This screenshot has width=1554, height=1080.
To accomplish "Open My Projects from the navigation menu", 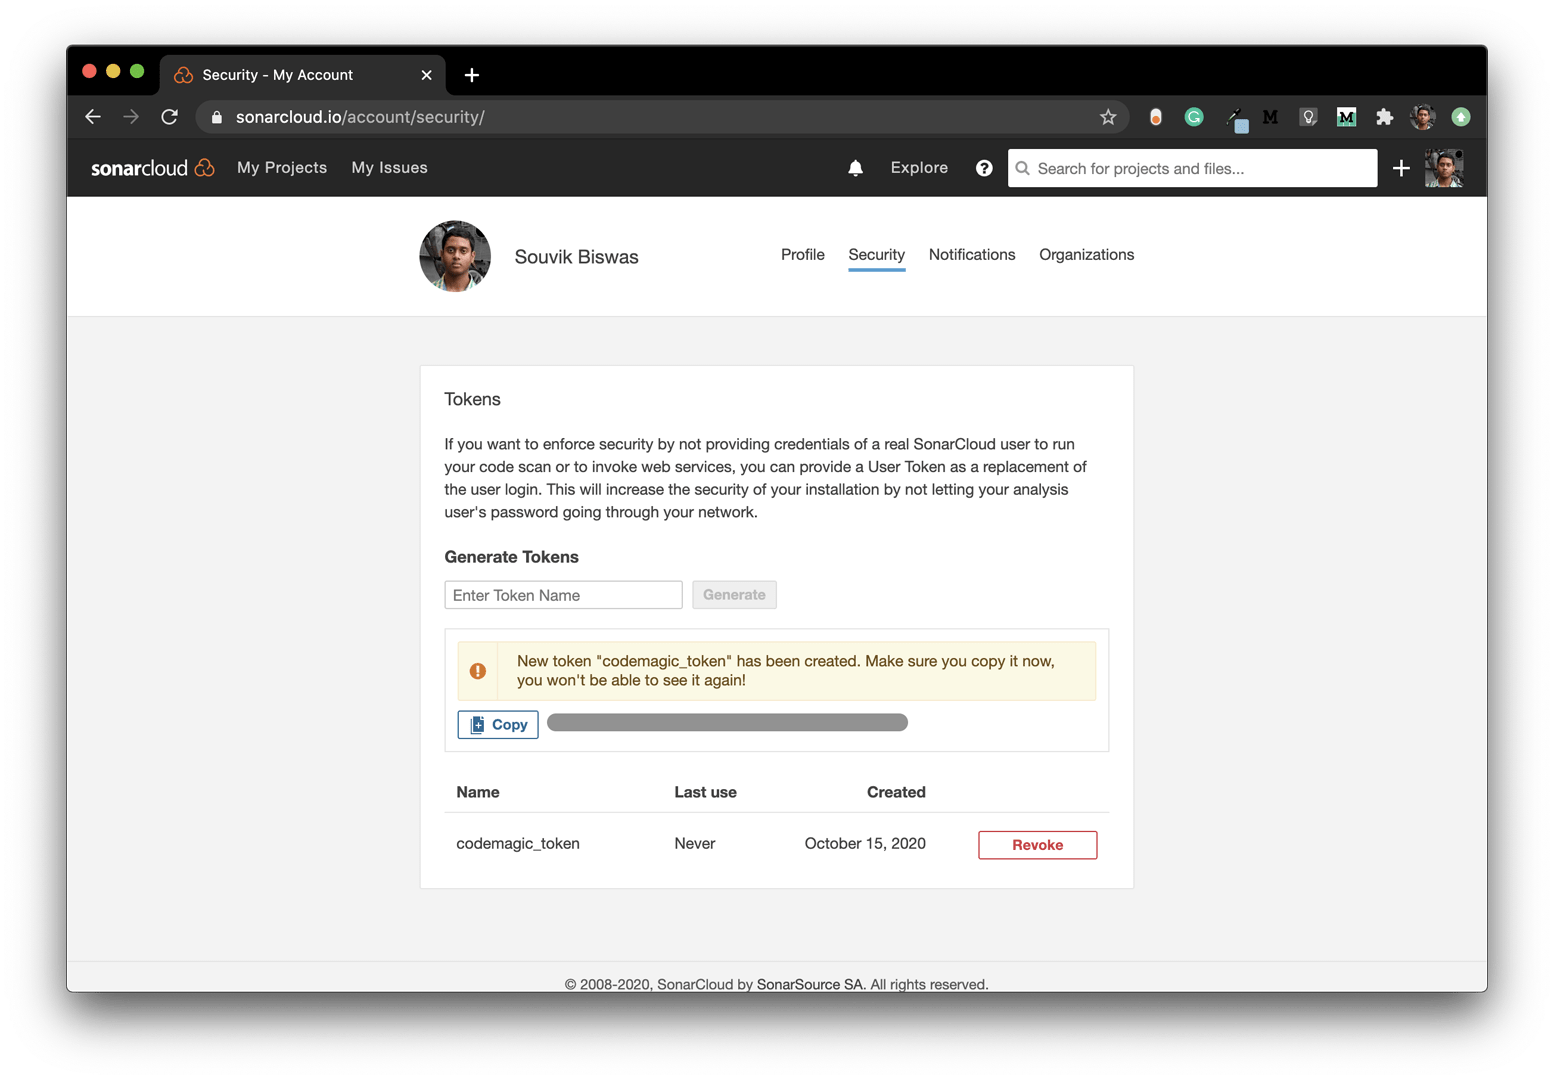I will [282, 167].
